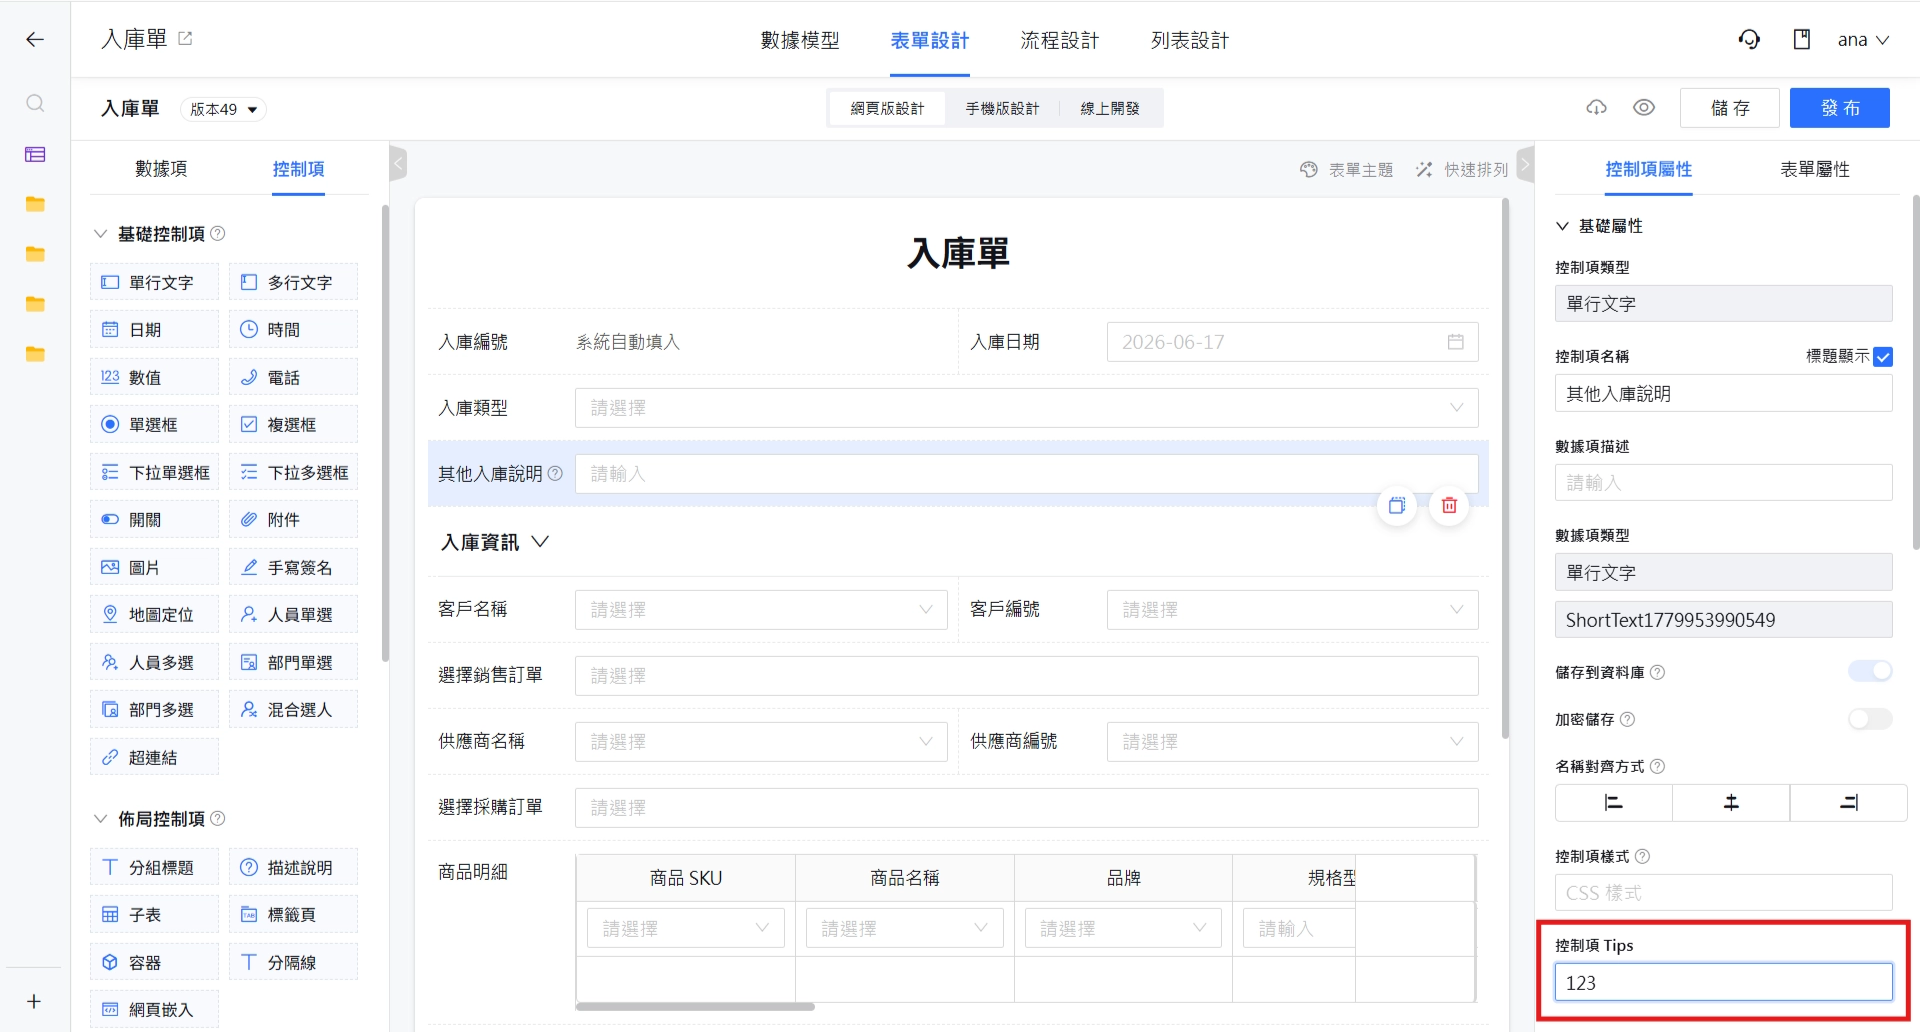The image size is (1920, 1032).
Task: Click the 控制項名稱 input field
Action: tap(1723, 393)
